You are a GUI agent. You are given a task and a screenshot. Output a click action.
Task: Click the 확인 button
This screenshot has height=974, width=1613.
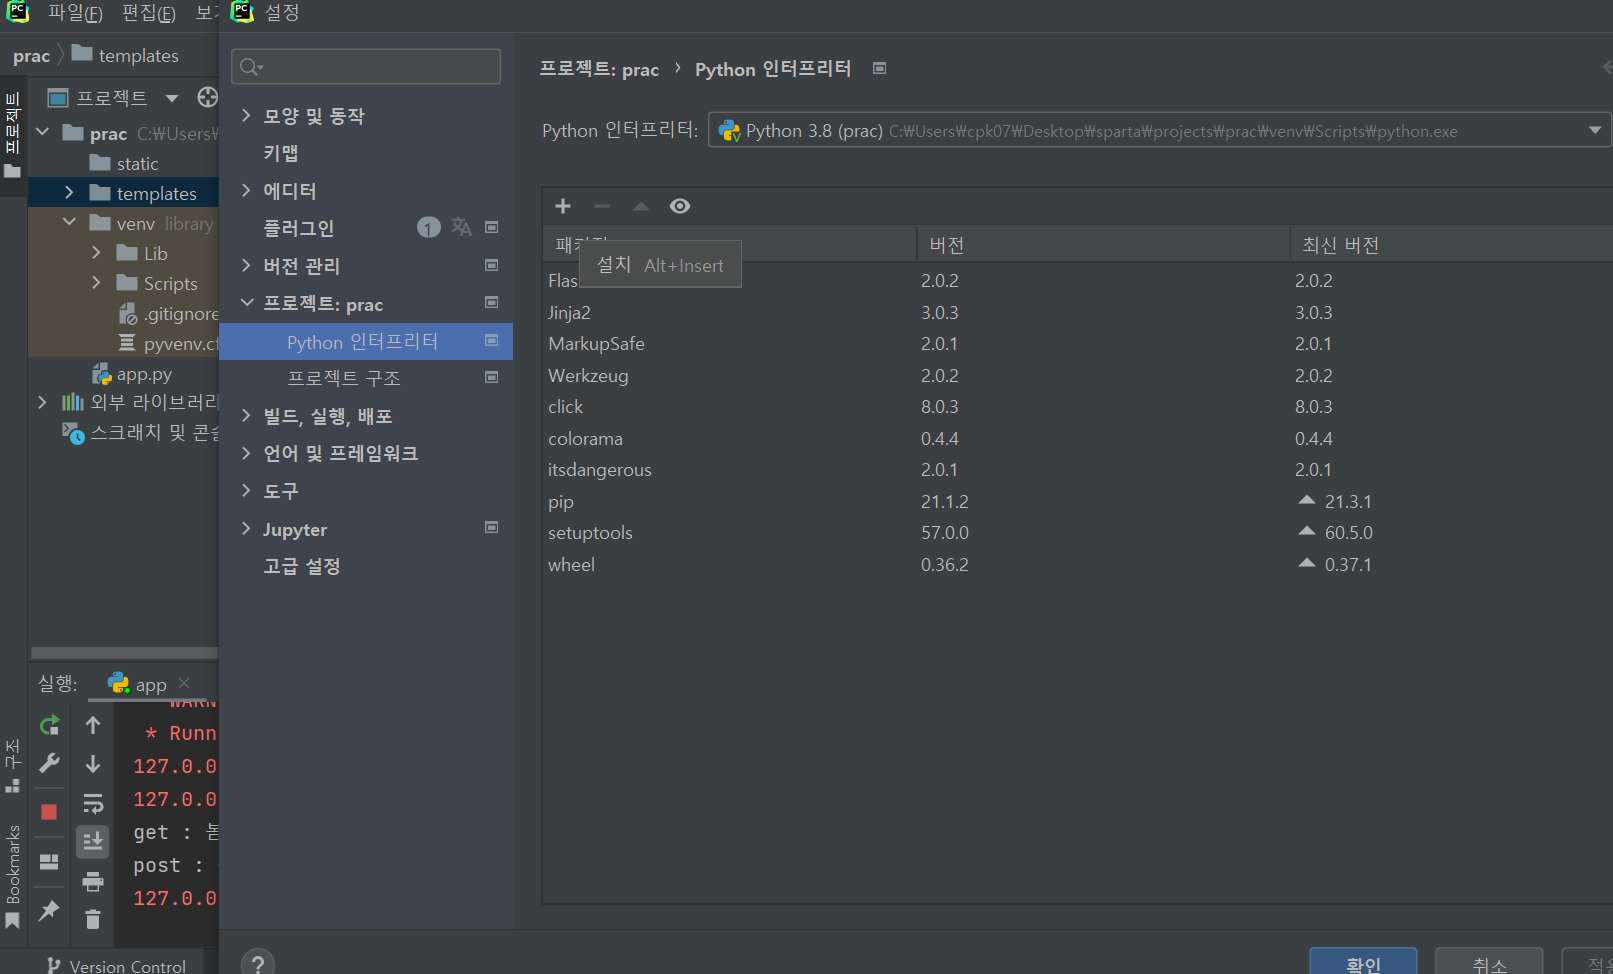(1363, 961)
